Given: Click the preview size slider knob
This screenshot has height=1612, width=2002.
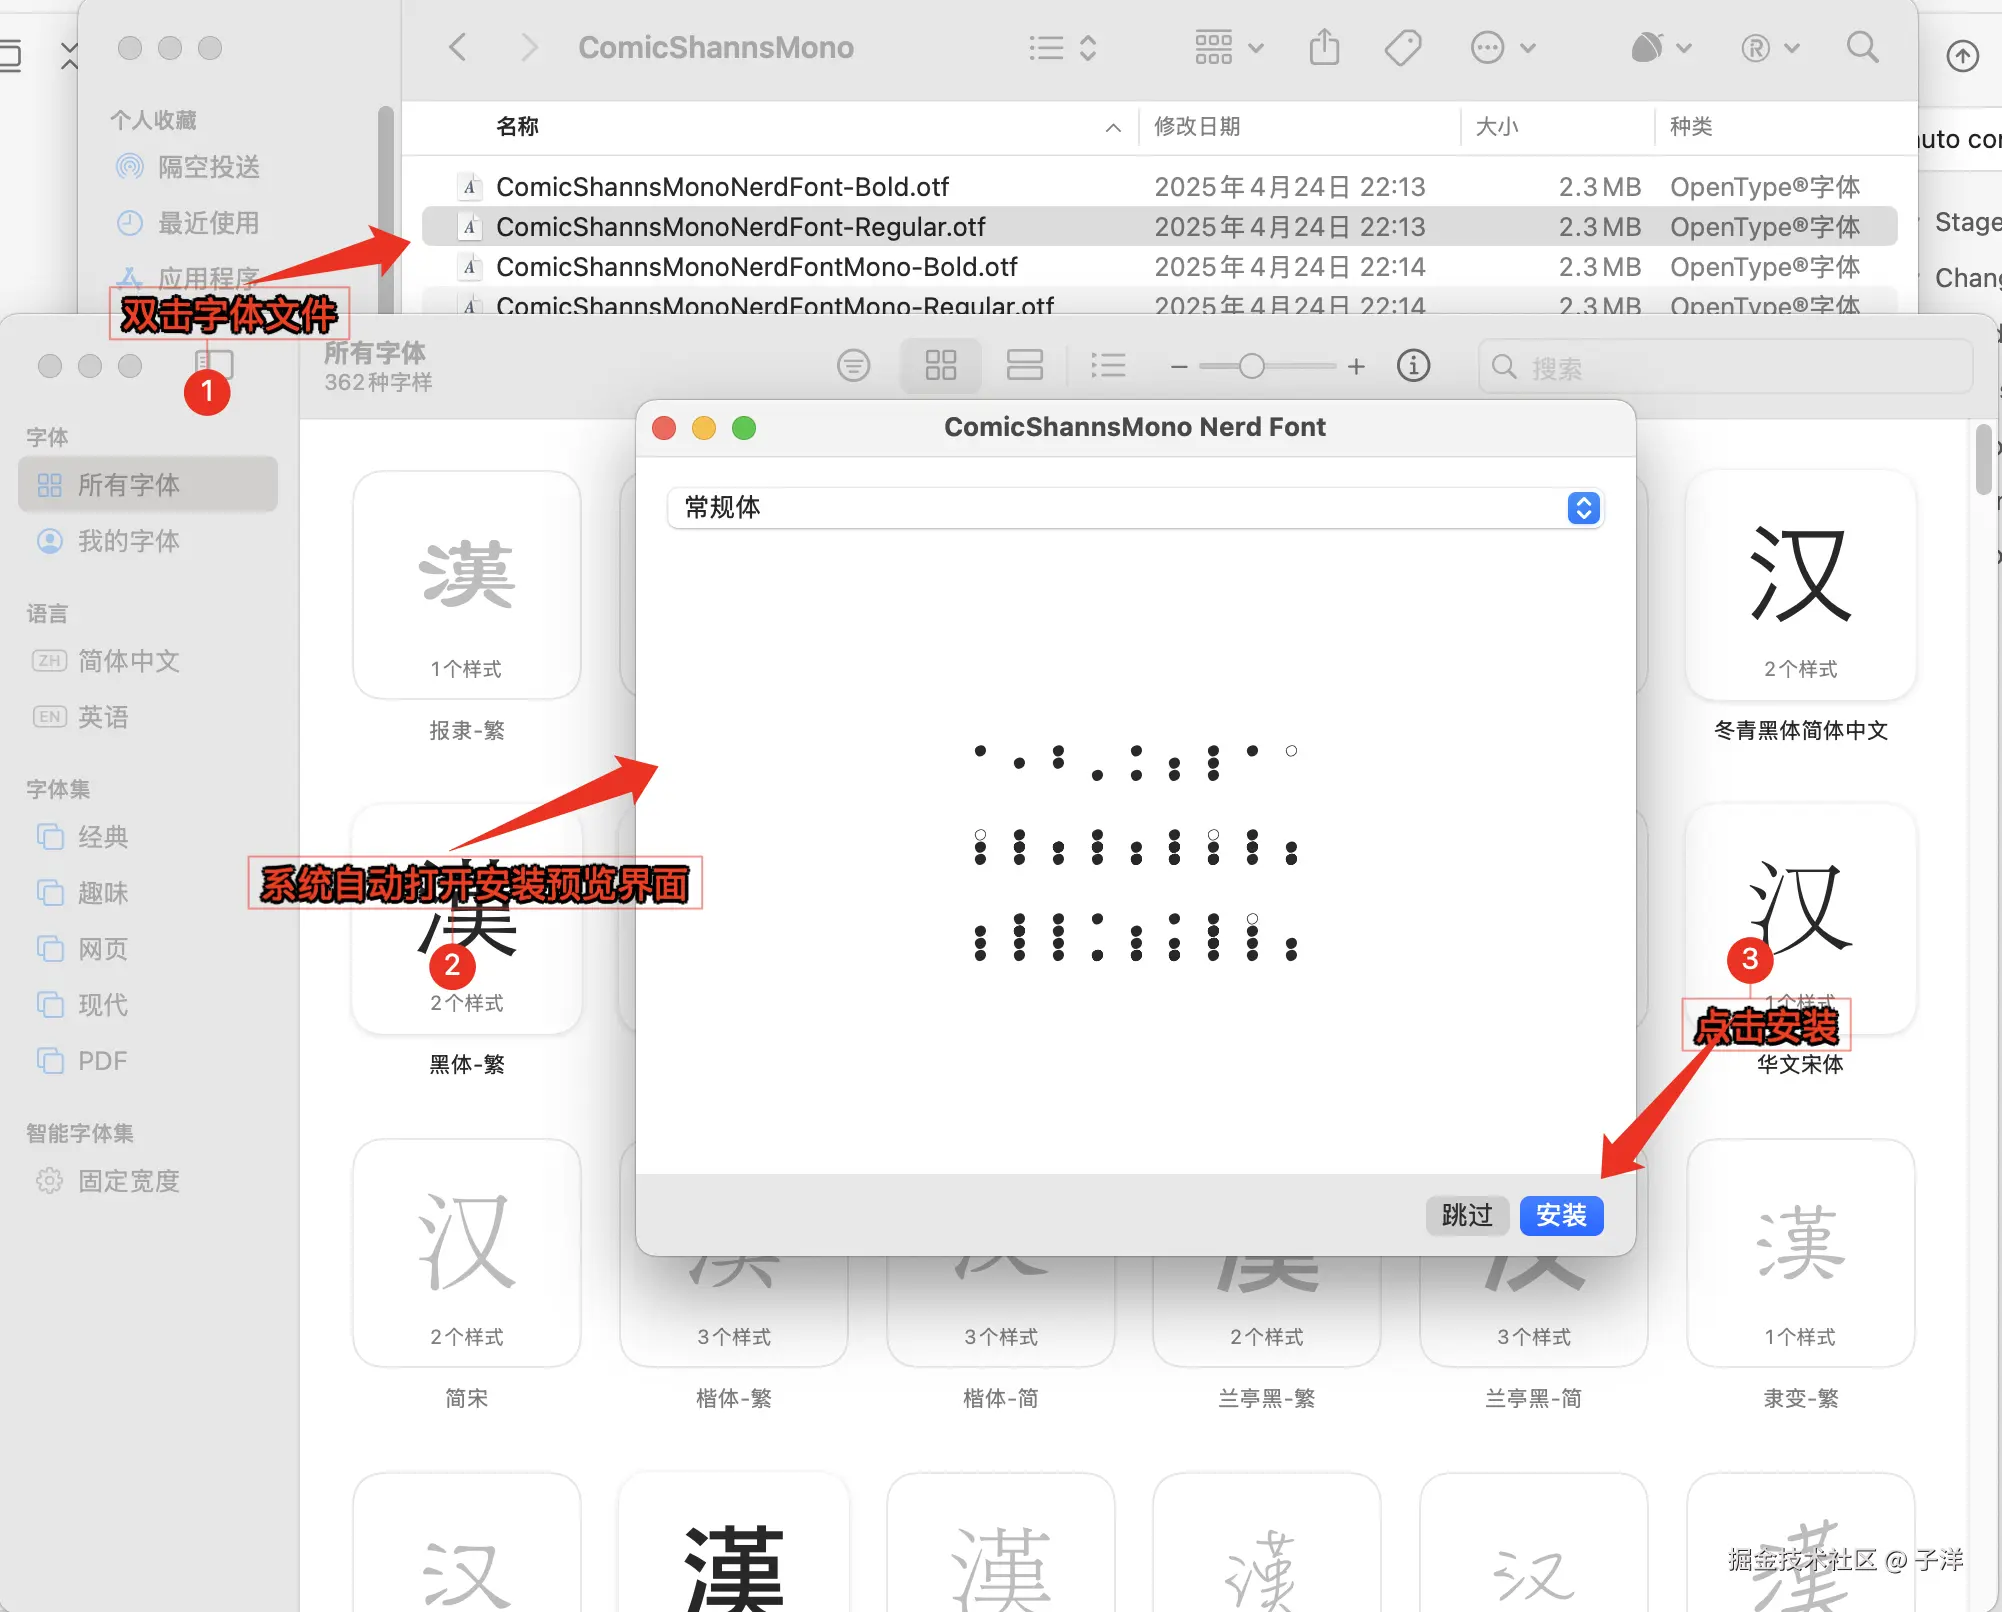Looking at the screenshot, I should pyautogui.click(x=1251, y=367).
